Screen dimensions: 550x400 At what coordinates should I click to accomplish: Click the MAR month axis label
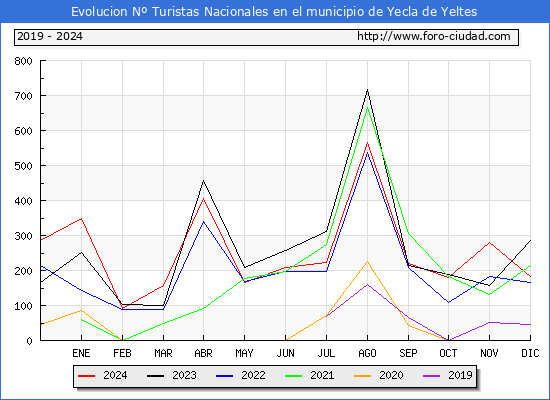point(163,353)
